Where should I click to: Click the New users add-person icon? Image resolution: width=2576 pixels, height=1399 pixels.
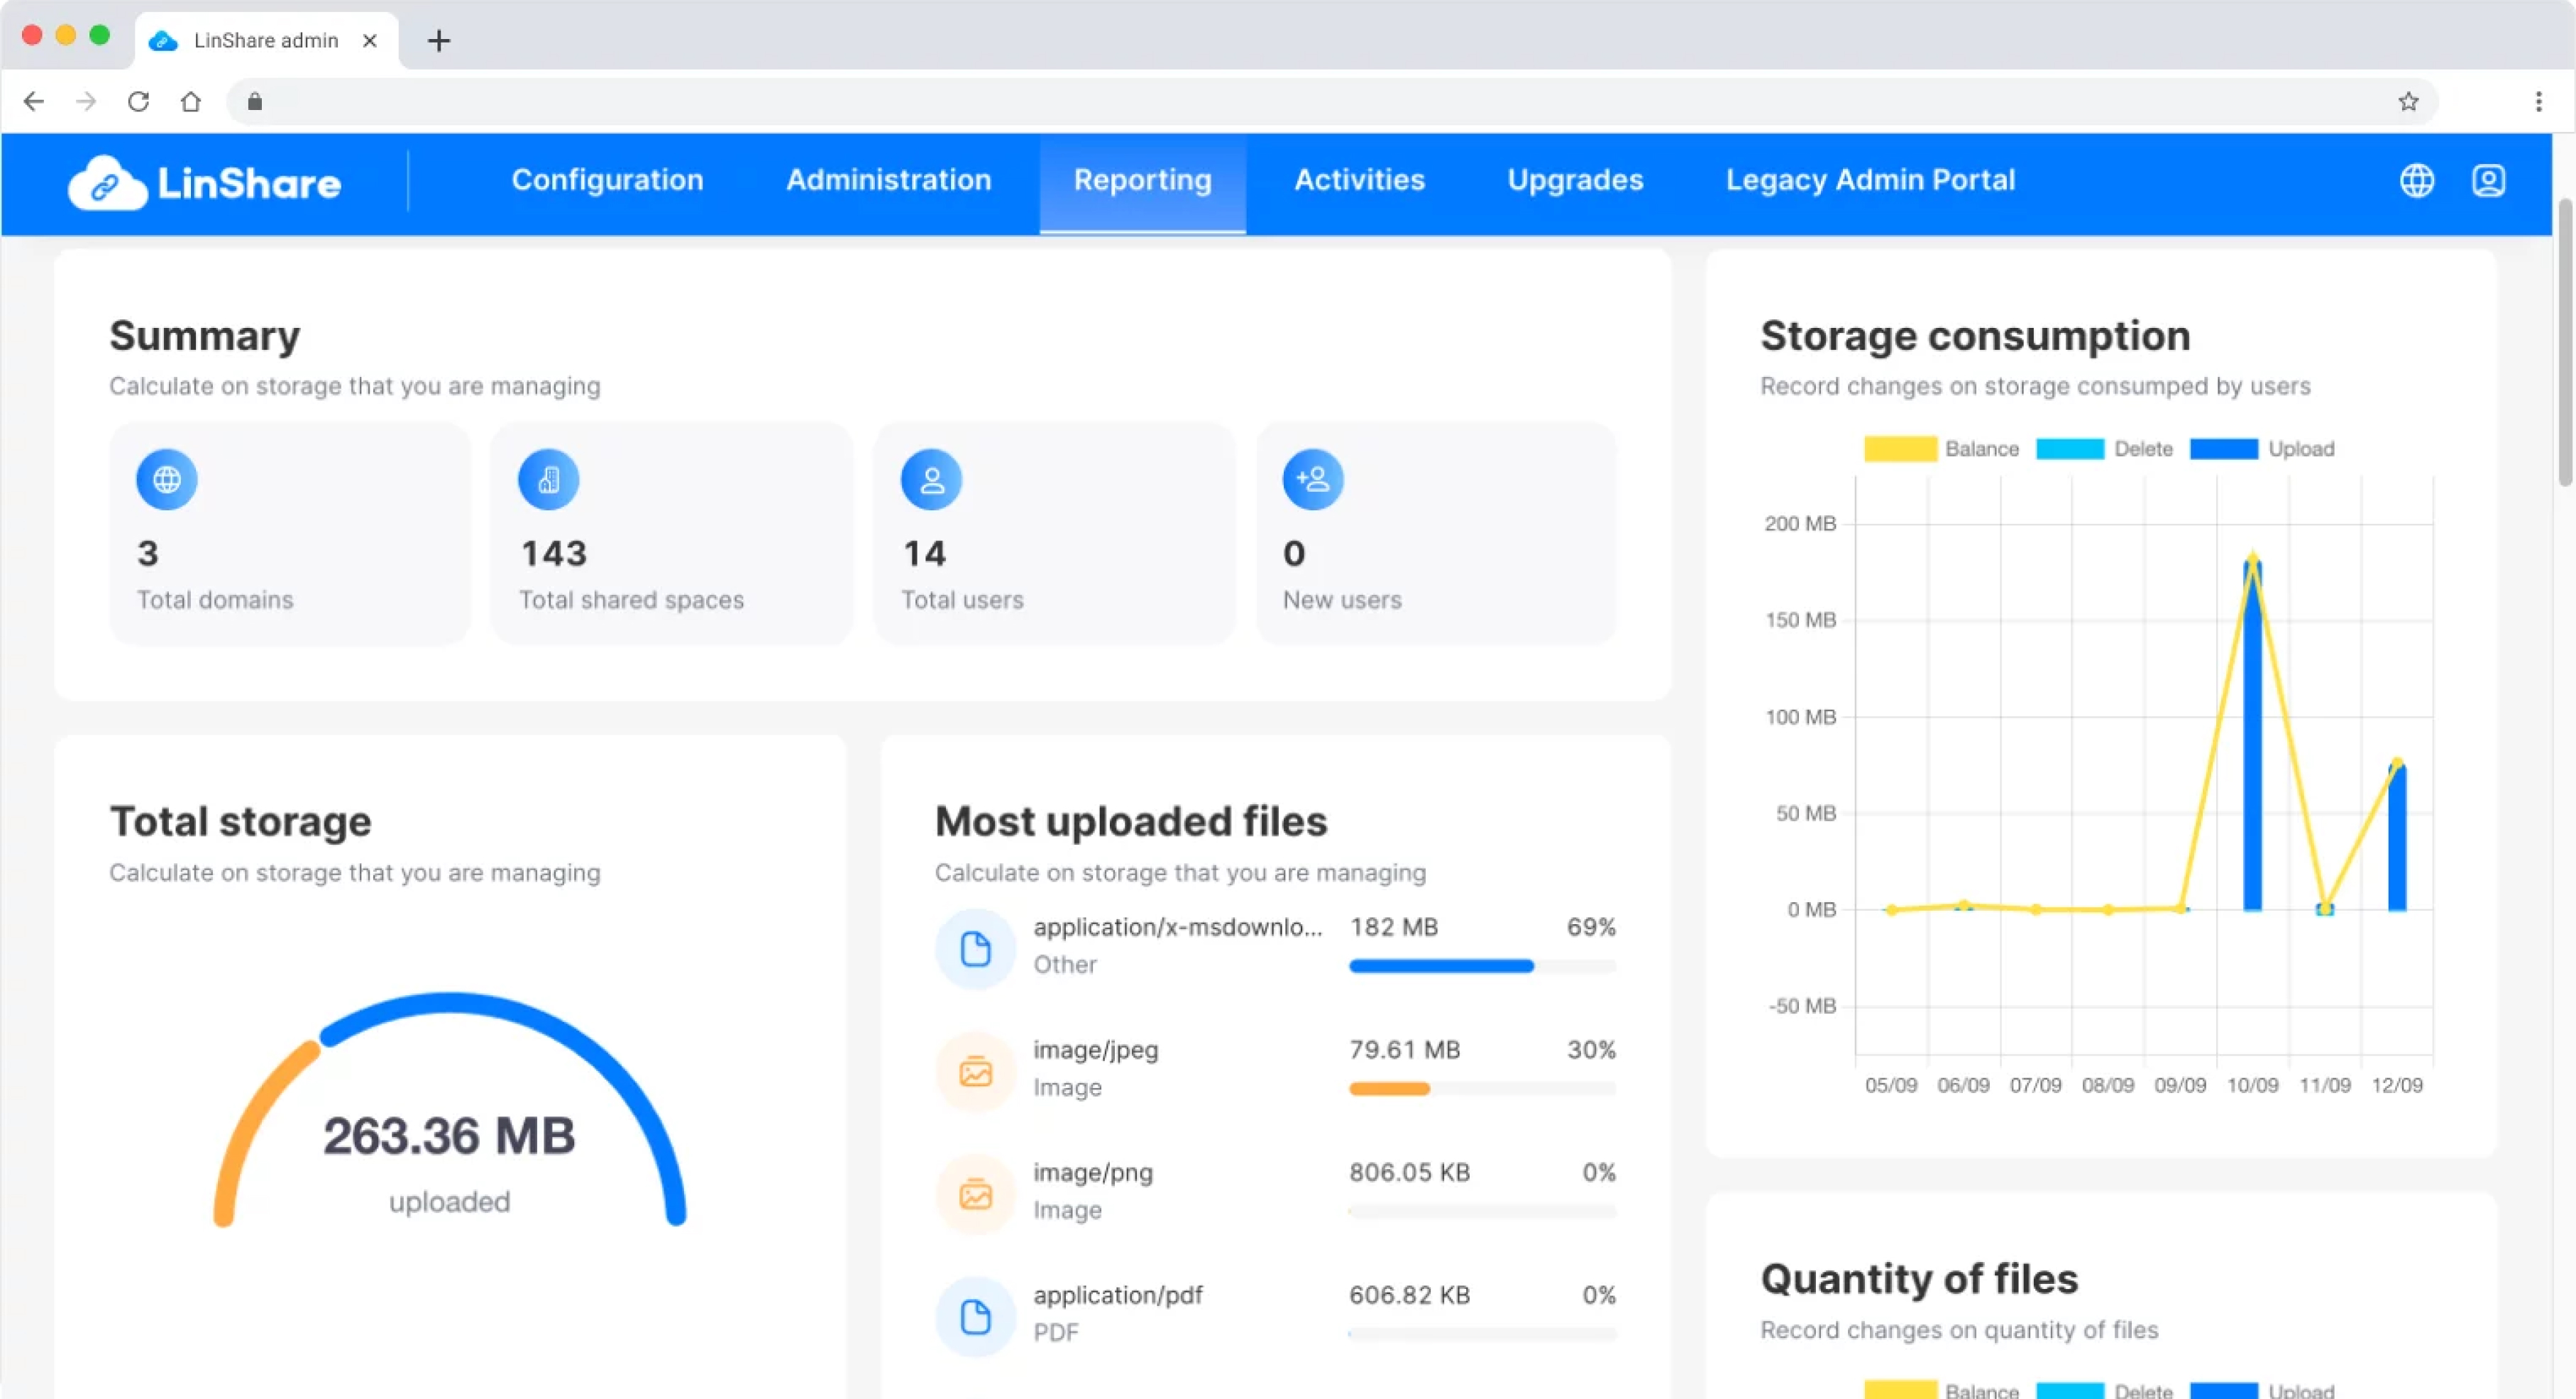click(x=1312, y=480)
